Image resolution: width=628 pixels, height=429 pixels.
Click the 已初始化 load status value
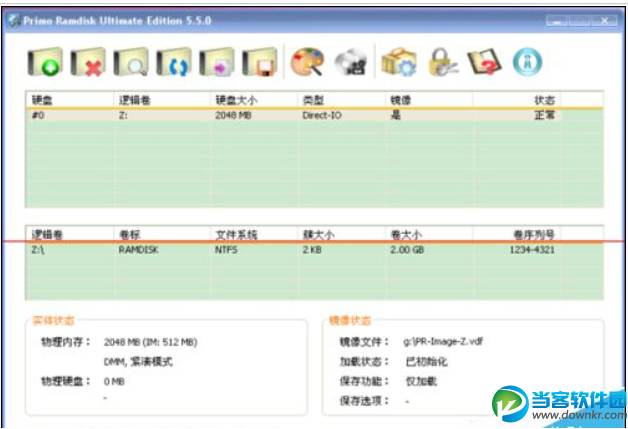point(426,362)
